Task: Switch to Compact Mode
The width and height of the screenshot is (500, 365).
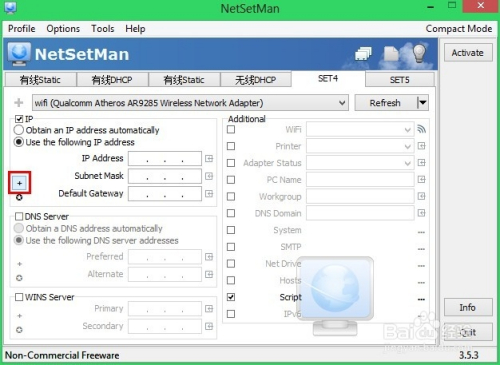Action: click(459, 29)
